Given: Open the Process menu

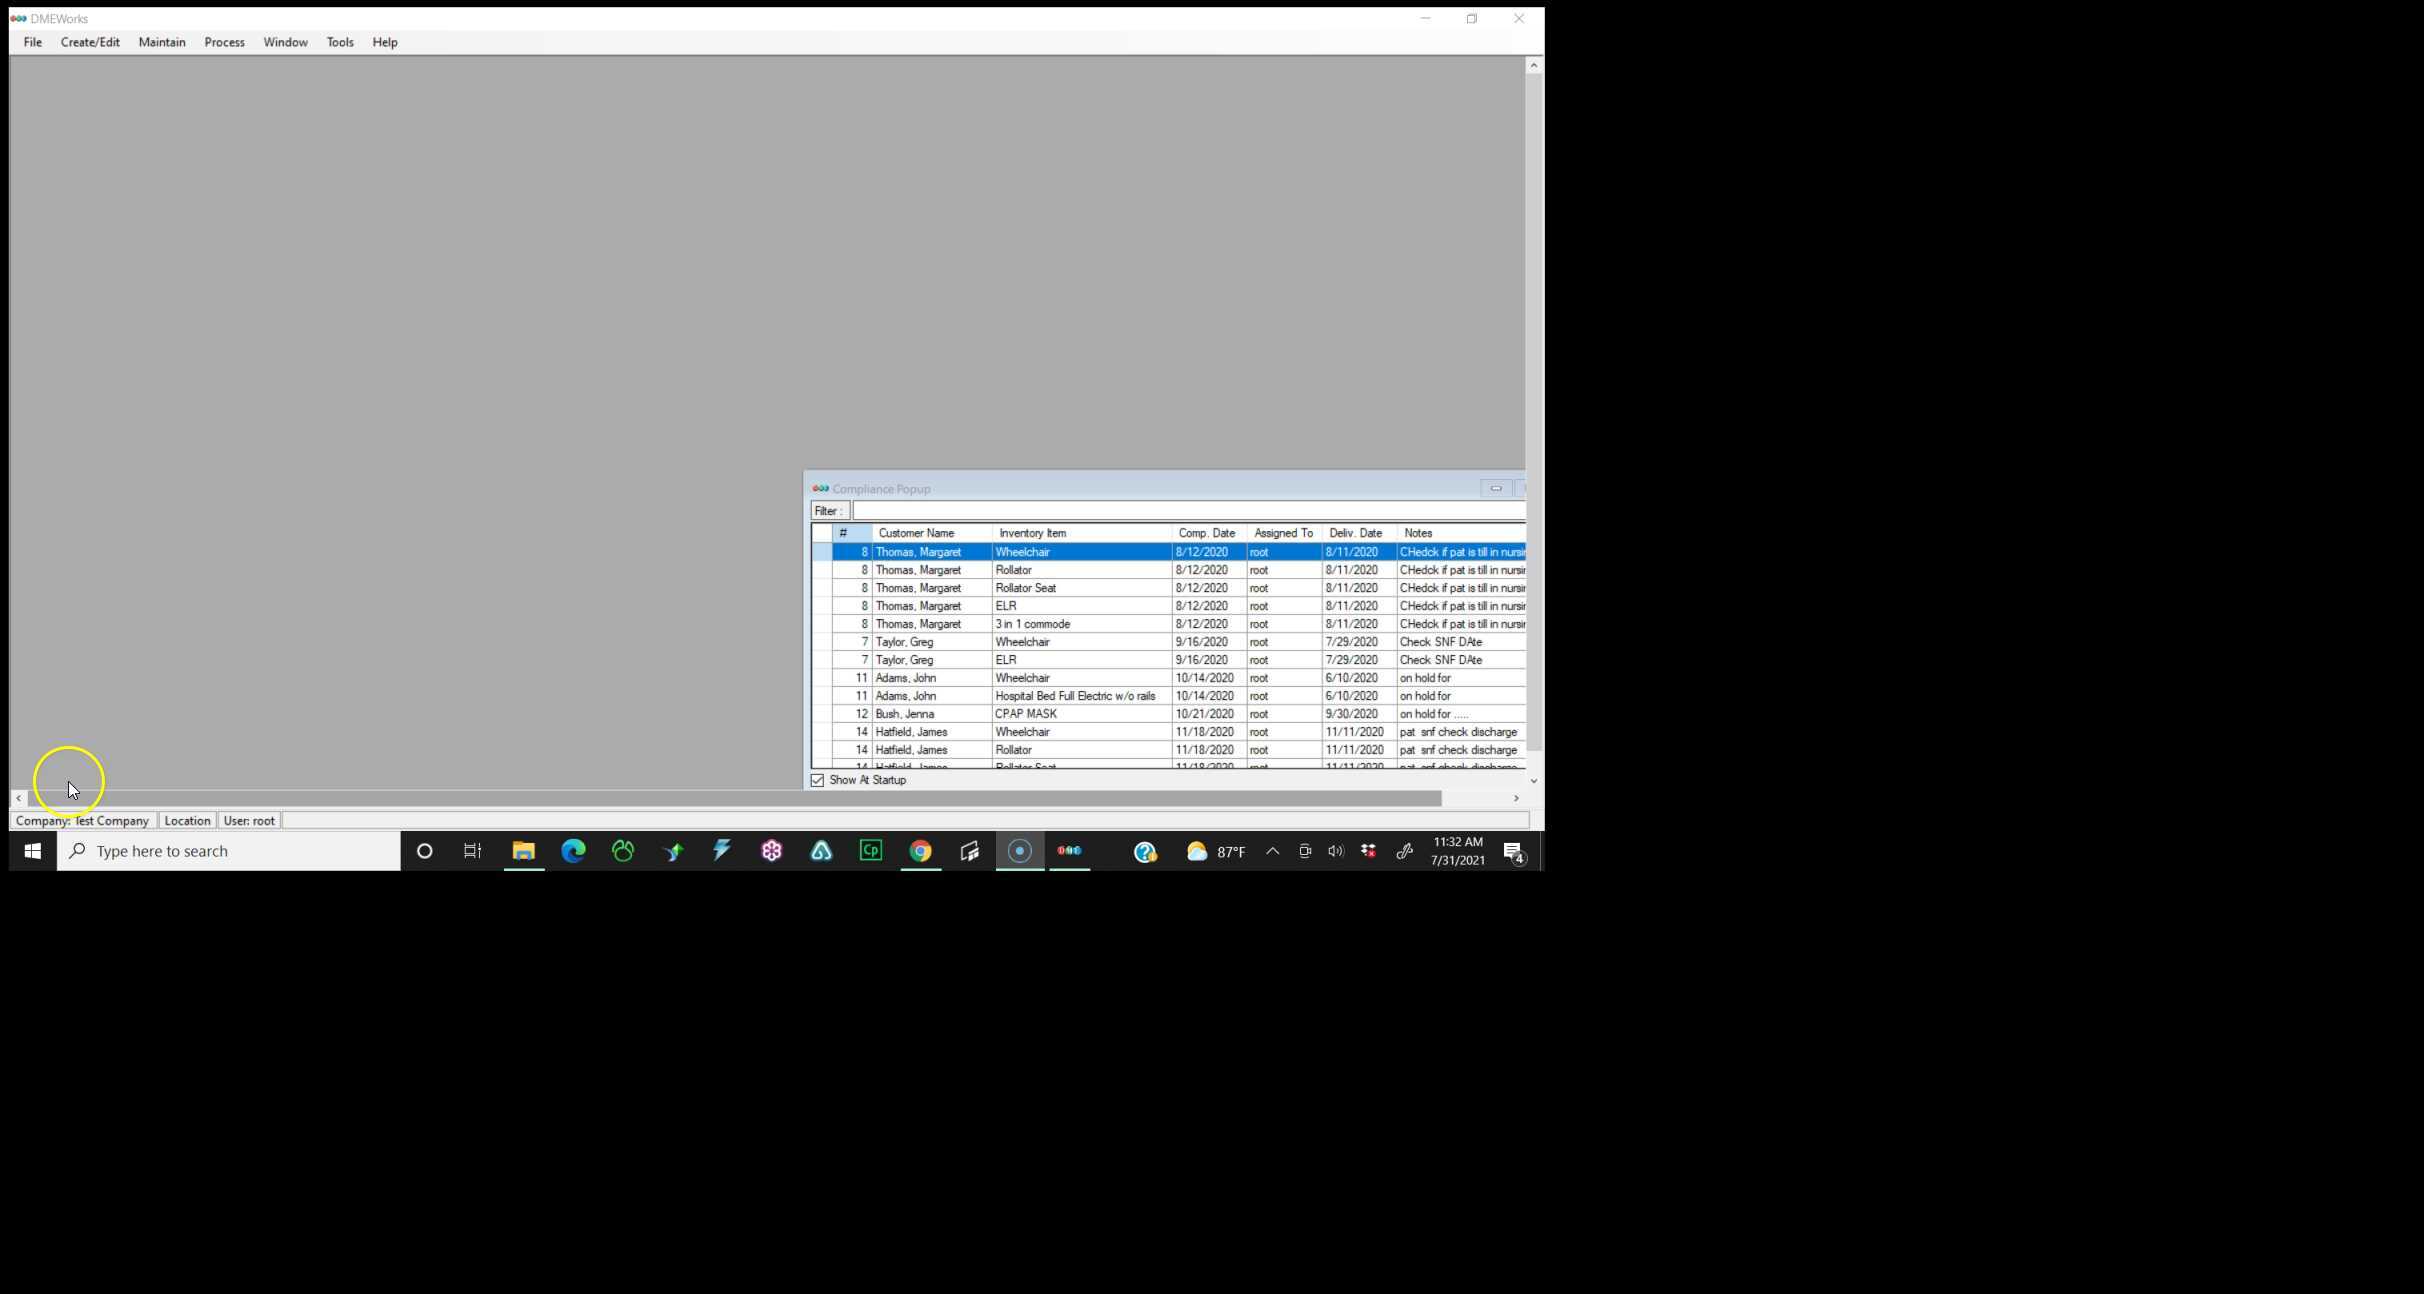Looking at the screenshot, I should 224,42.
